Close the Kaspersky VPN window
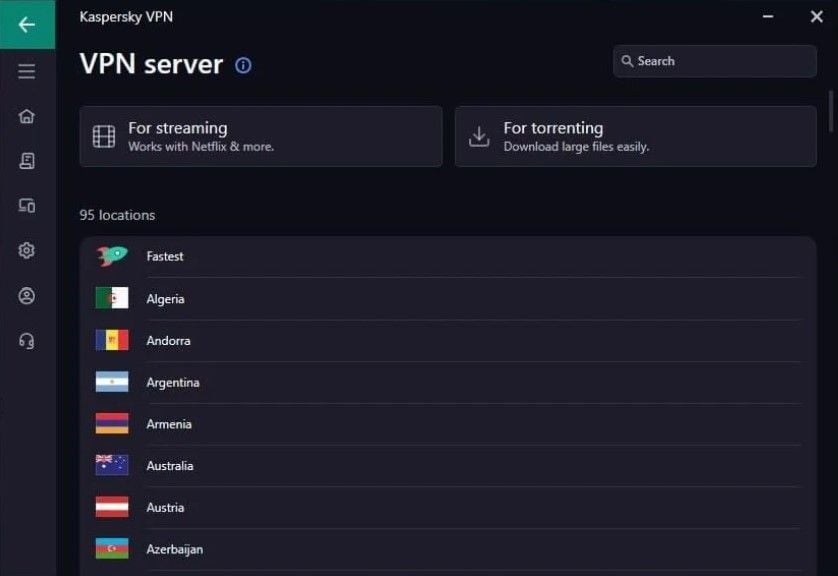 point(817,17)
